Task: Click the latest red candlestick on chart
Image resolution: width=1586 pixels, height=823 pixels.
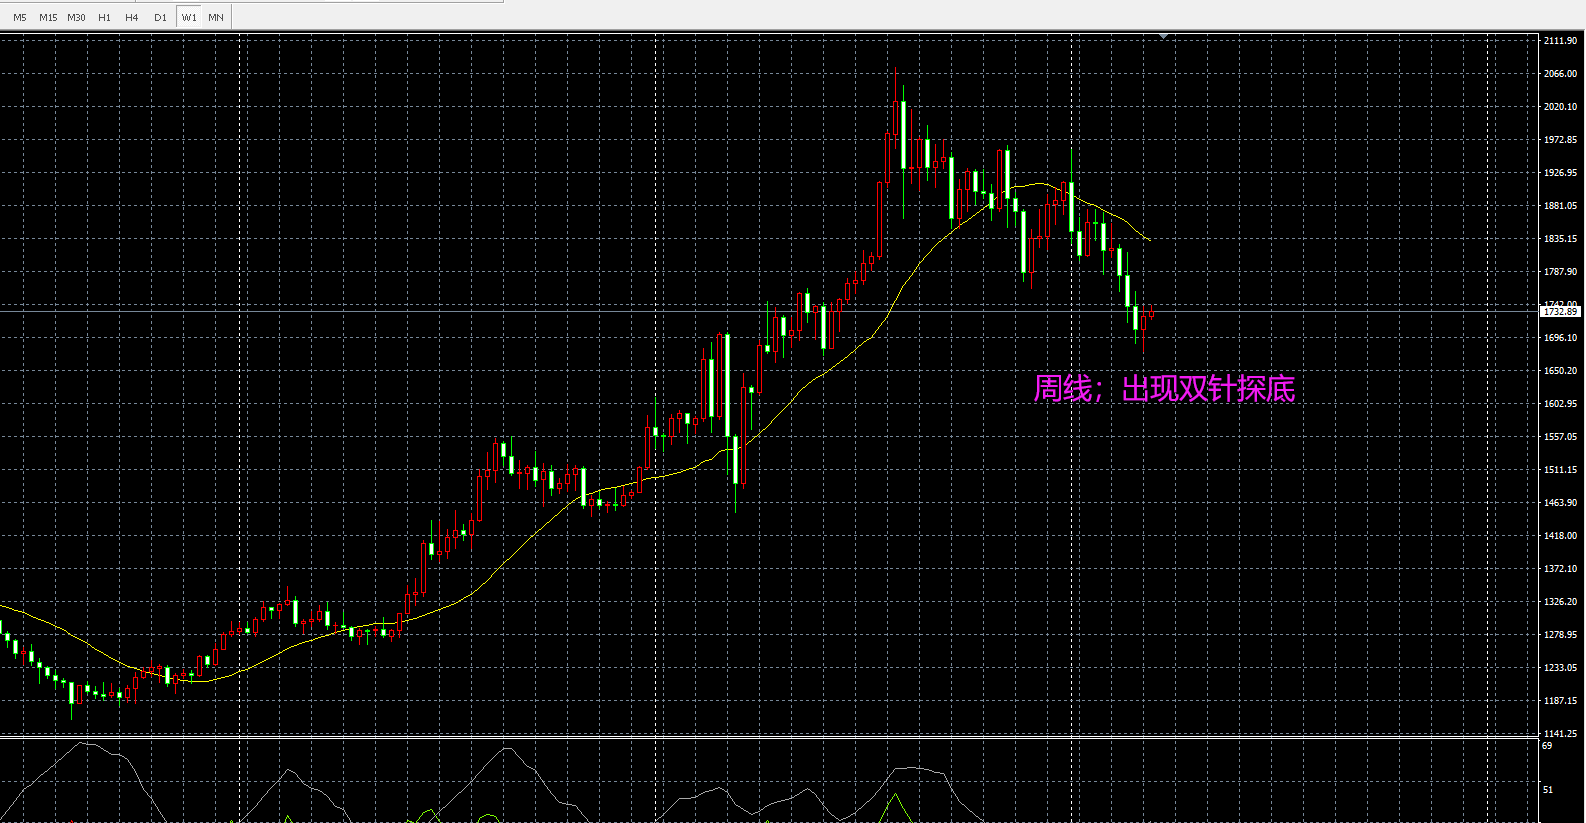Action: (1152, 315)
